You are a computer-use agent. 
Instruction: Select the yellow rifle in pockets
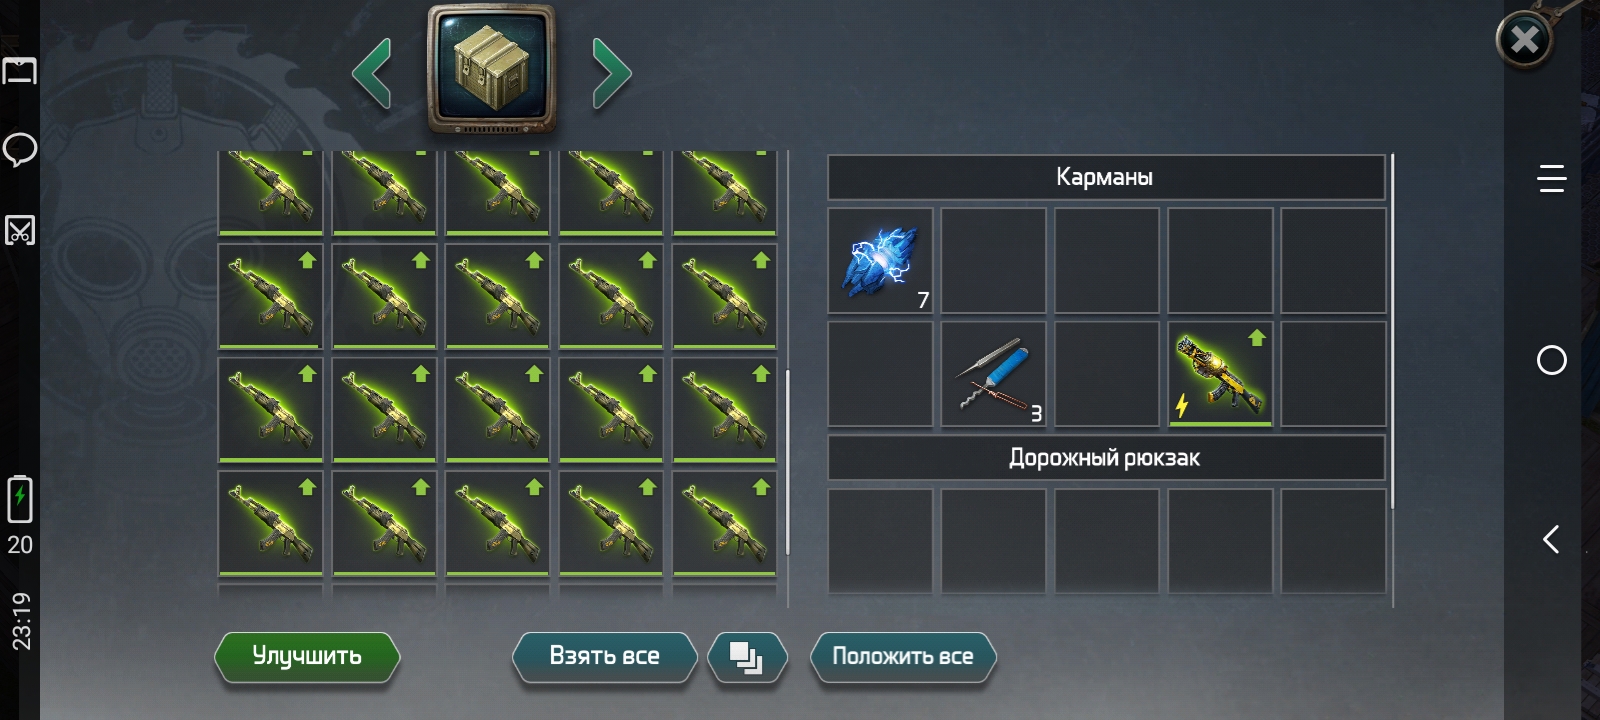(x=1220, y=374)
